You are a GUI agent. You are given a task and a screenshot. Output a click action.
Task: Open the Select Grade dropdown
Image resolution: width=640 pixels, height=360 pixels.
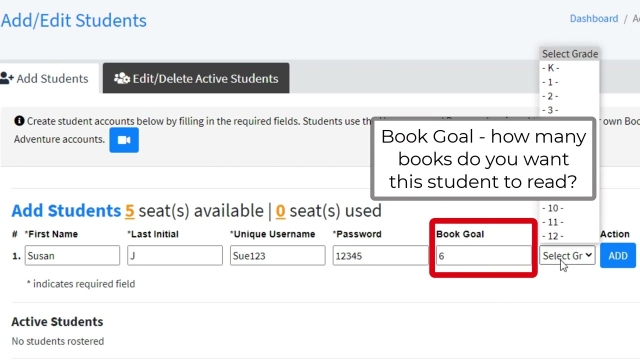(x=567, y=256)
